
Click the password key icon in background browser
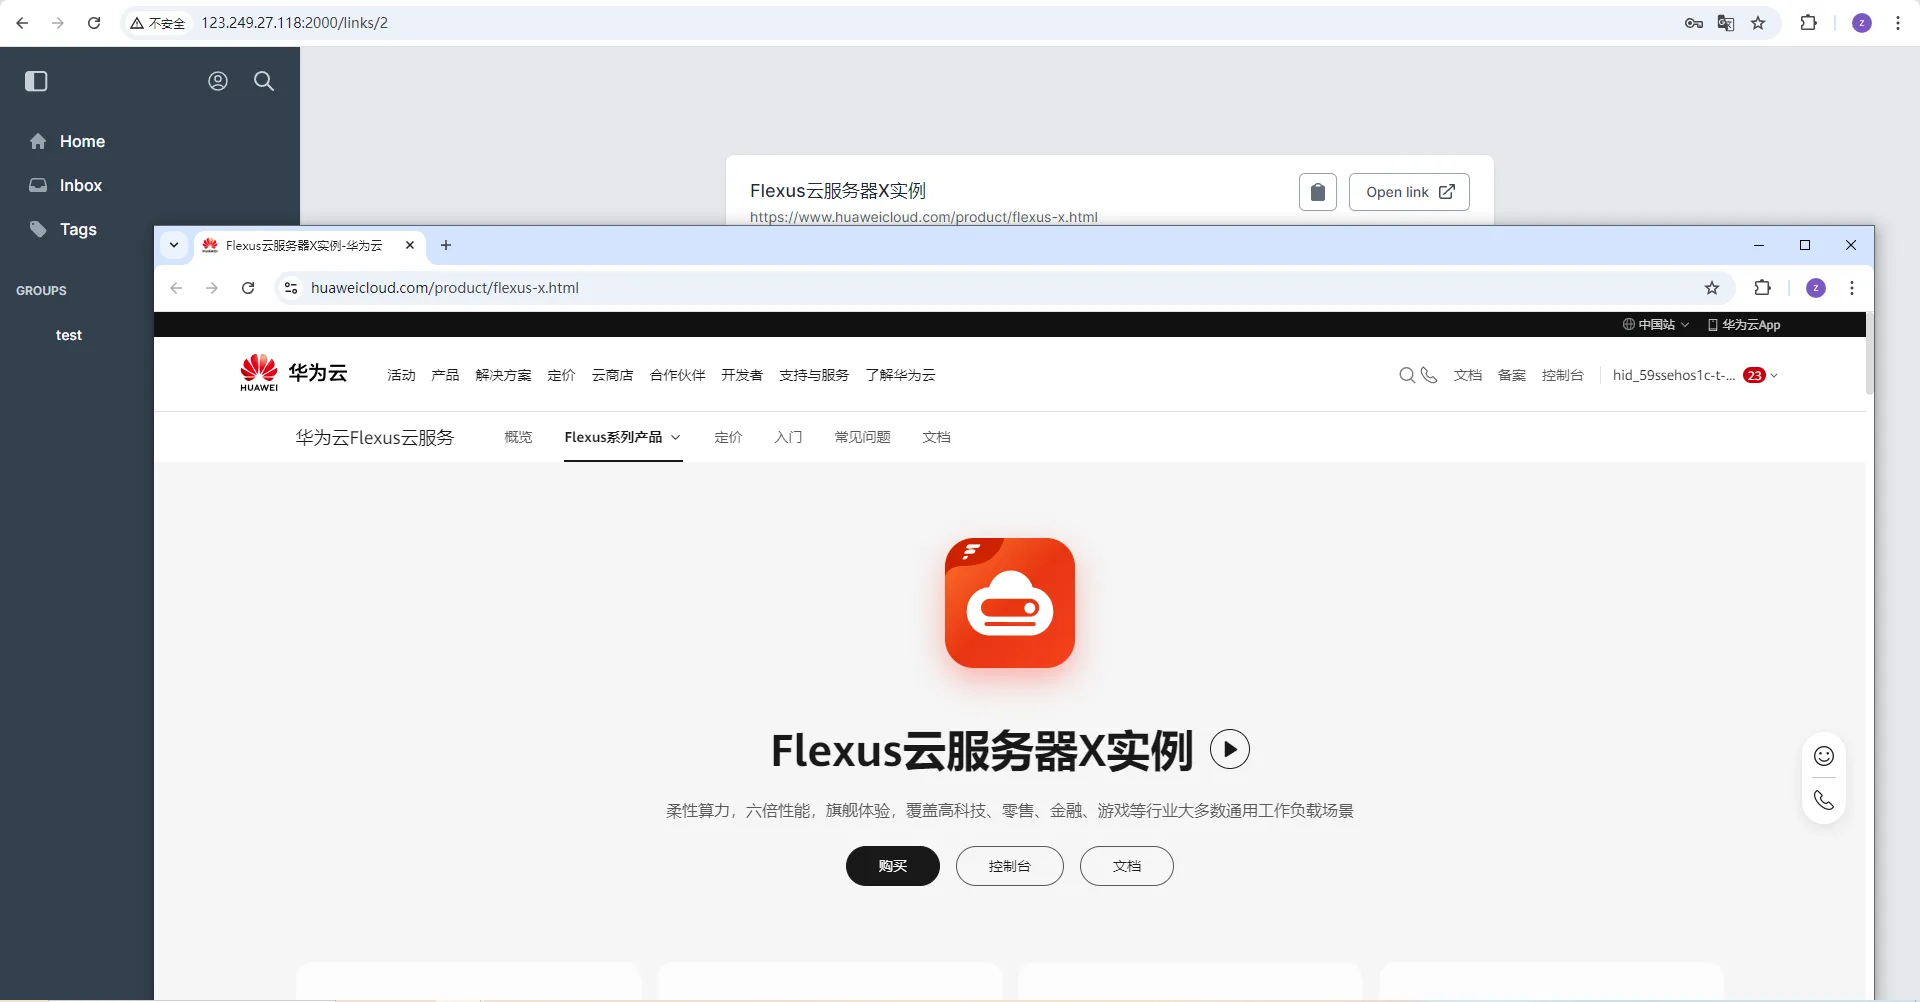1694,23
